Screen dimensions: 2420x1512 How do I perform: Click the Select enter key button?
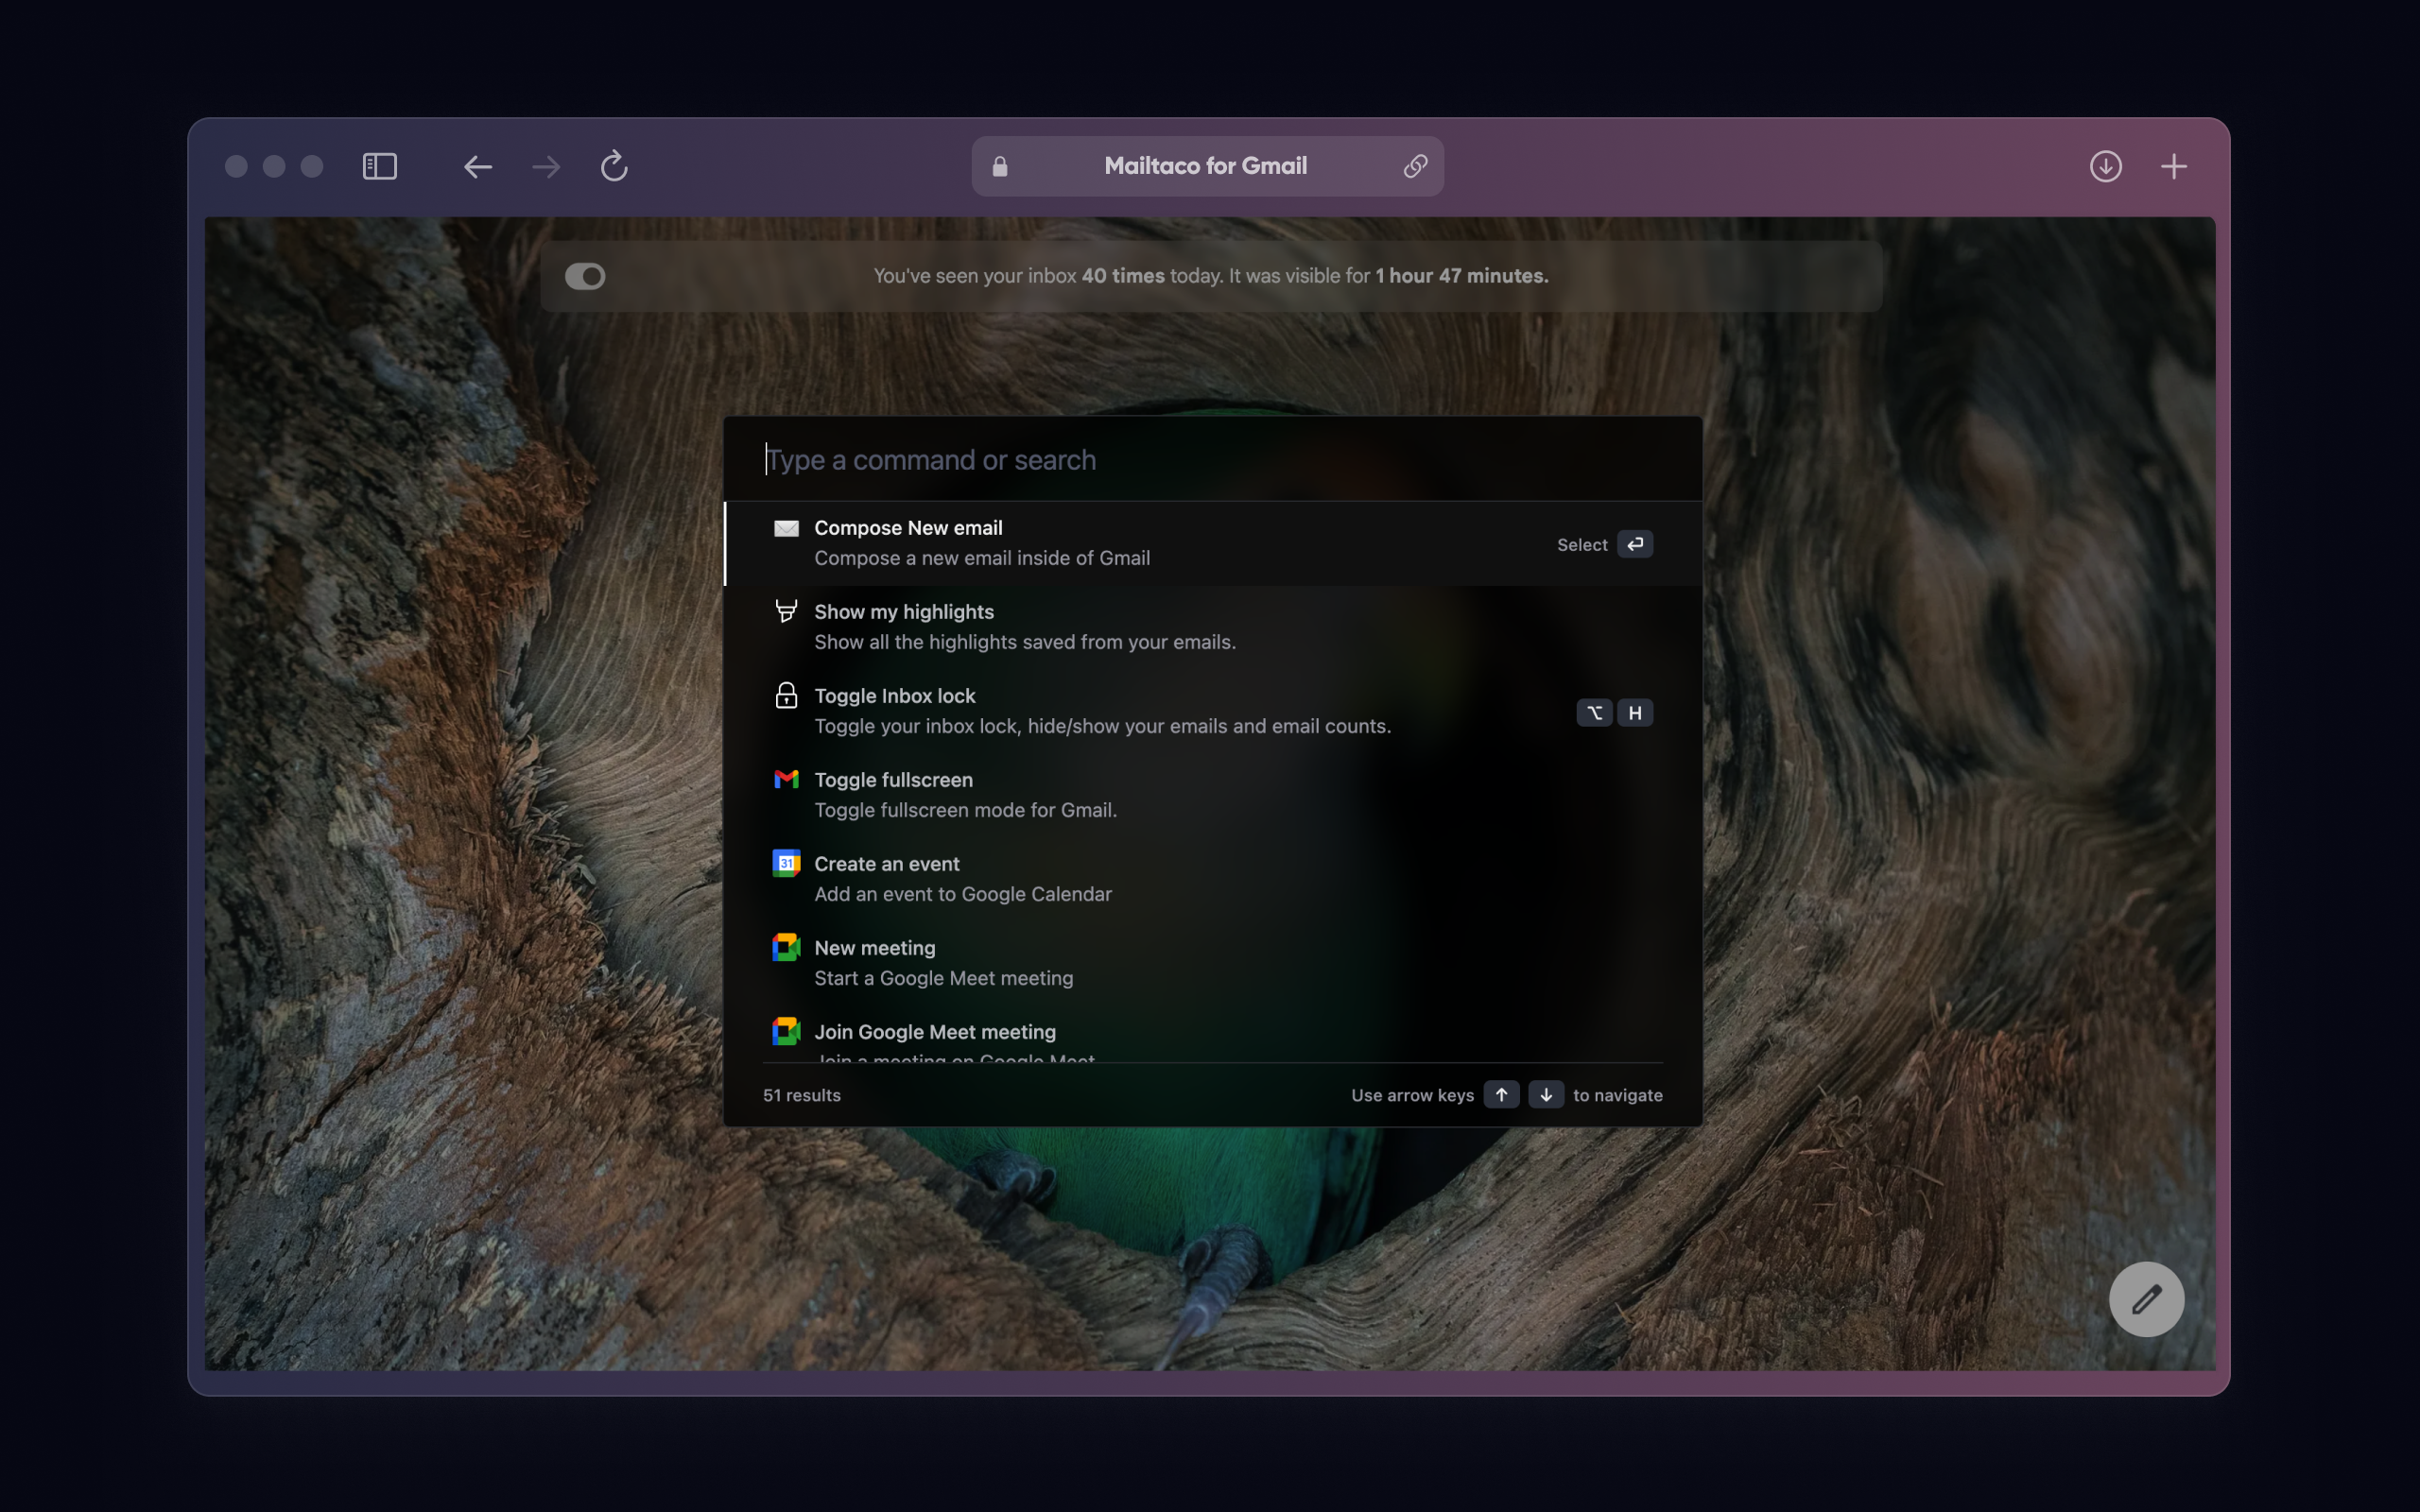click(1635, 544)
